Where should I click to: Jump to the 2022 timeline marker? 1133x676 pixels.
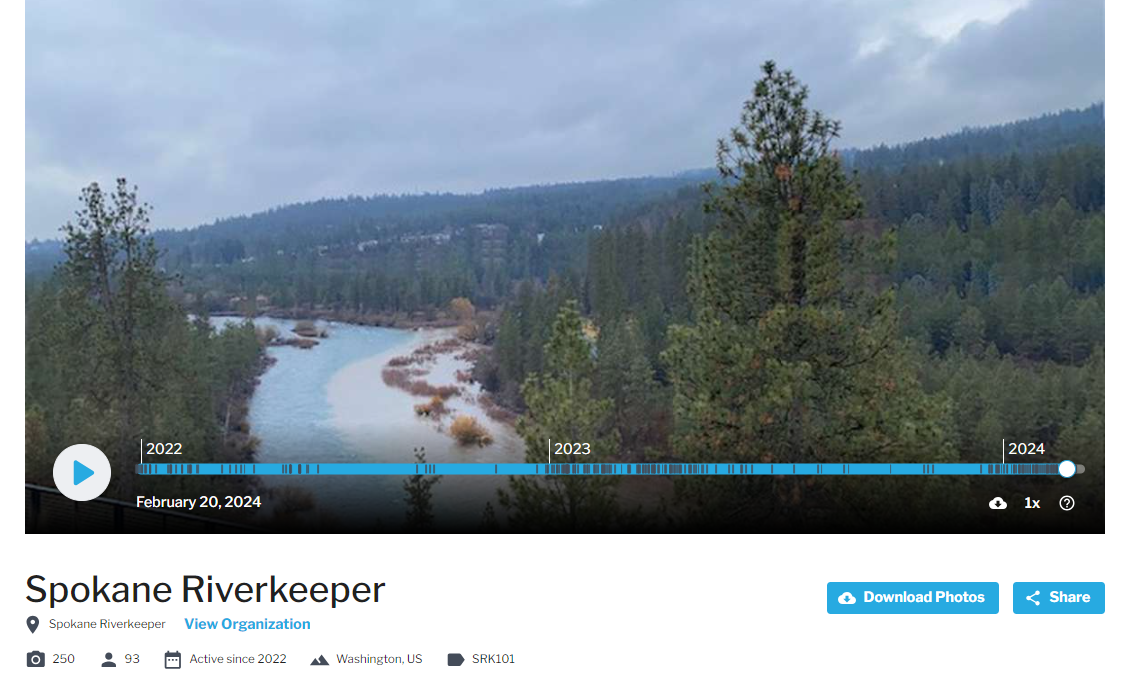tap(164, 448)
